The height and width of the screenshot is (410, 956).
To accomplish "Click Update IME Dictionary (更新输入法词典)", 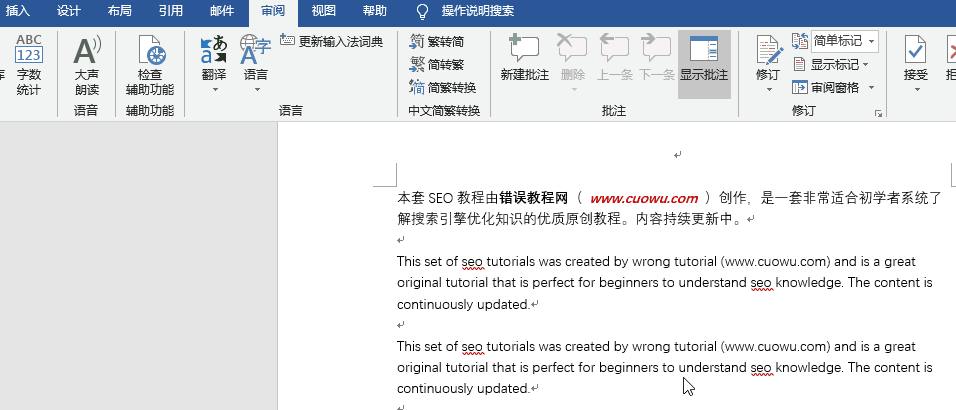I will coord(332,41).
